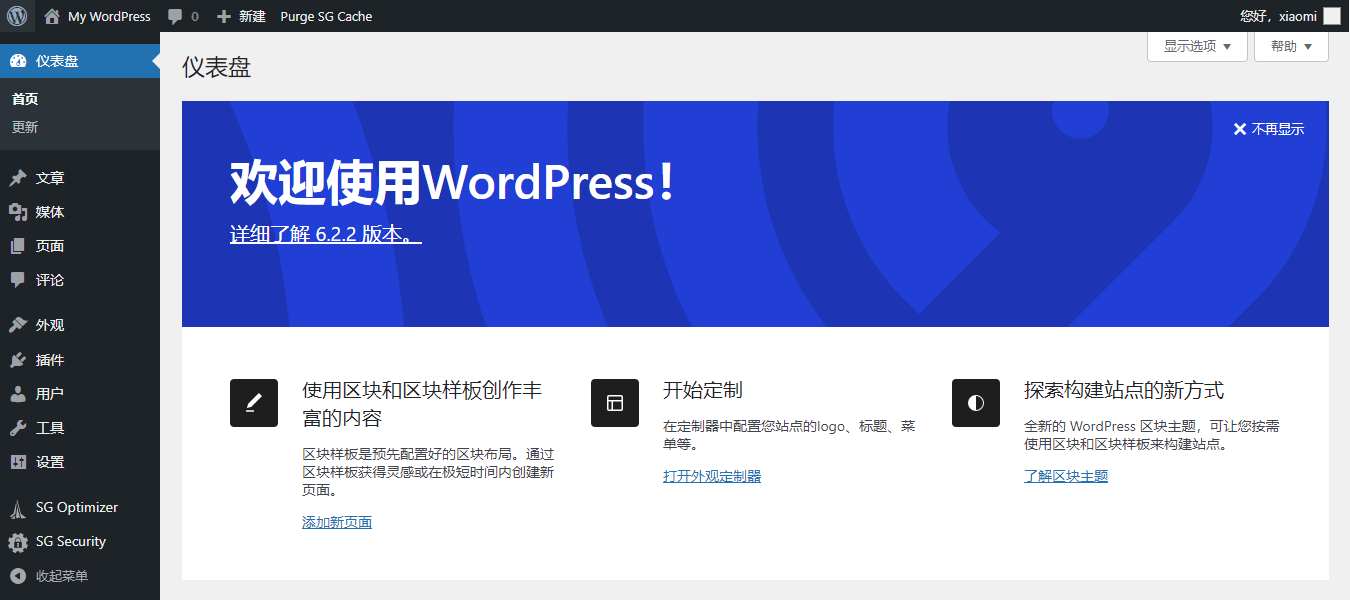Click 详细了解 6.2.2 版本 link
The height and width of the screenshot is (600, 1350).
click(325, 231)
